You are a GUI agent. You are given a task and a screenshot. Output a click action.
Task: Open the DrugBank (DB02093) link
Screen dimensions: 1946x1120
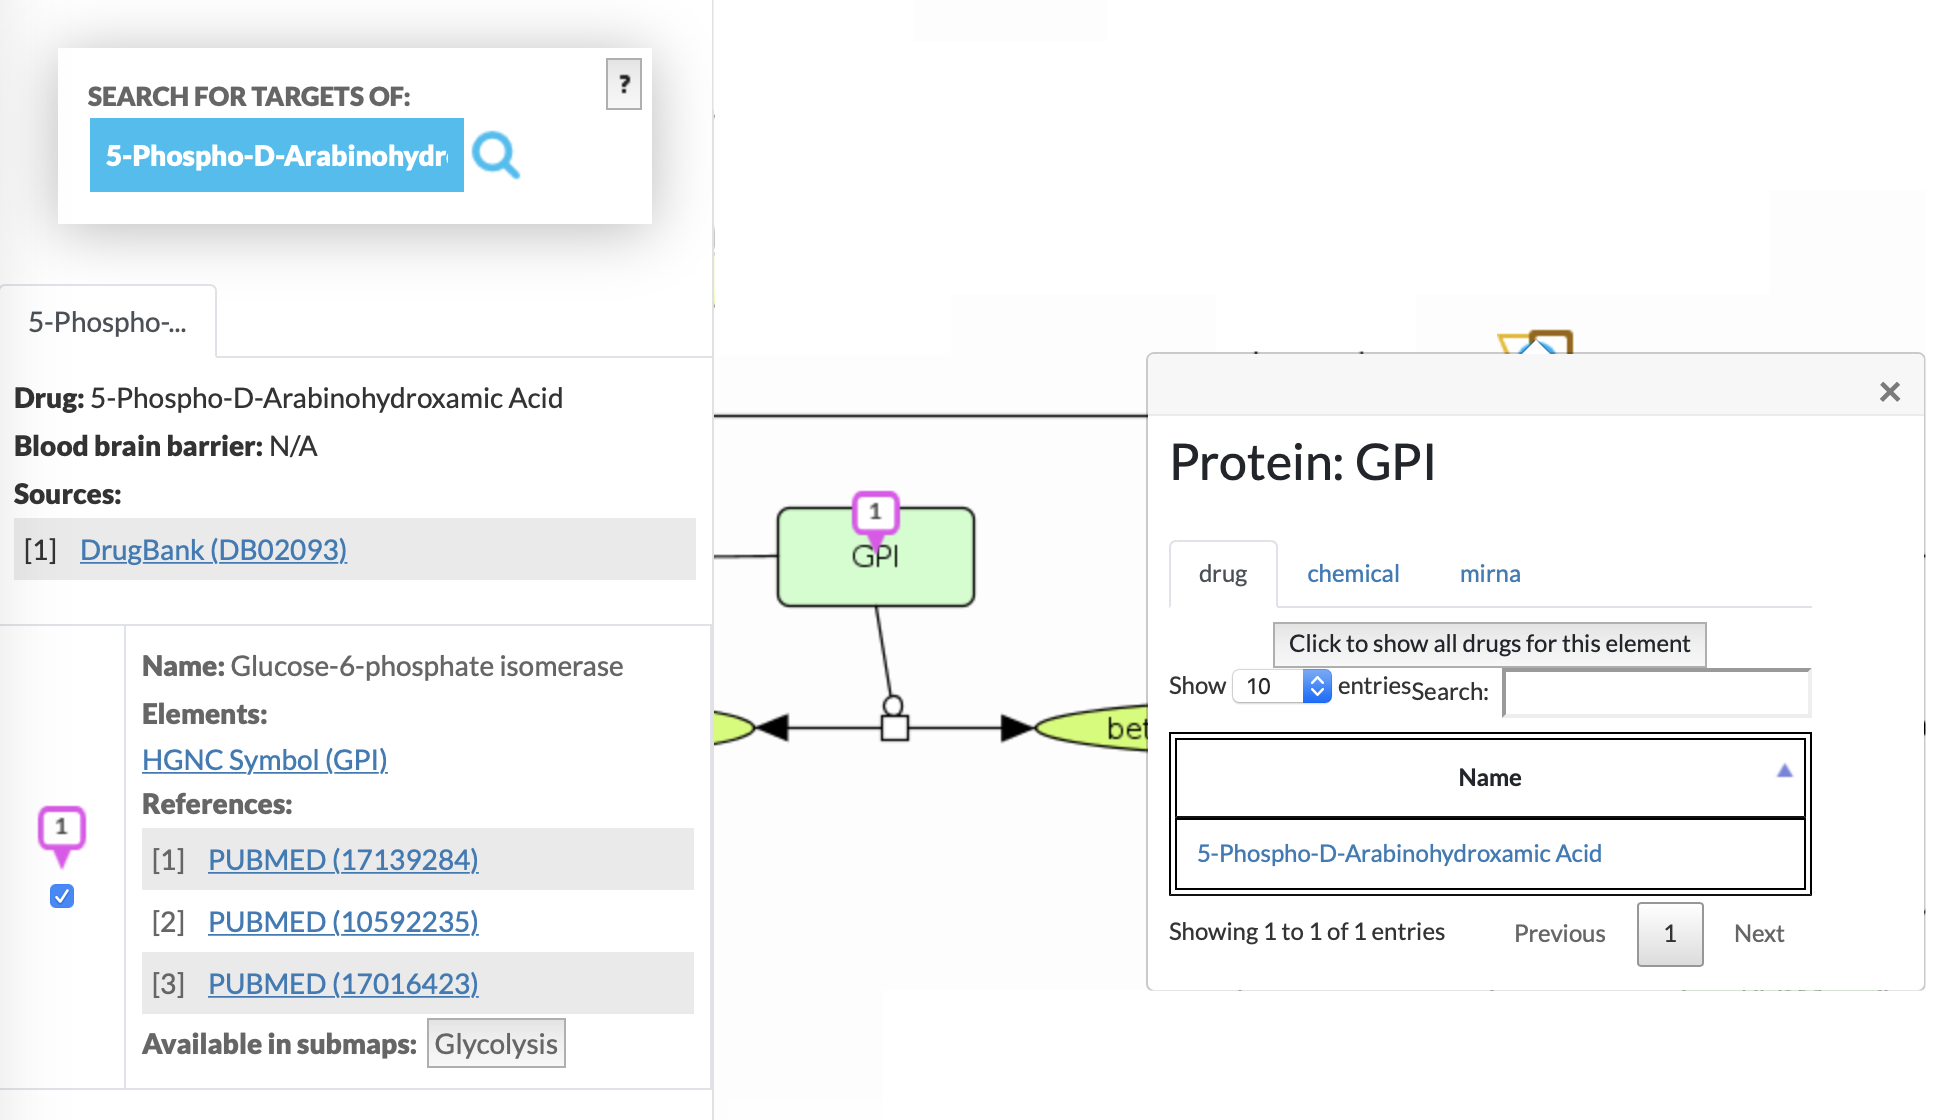pyautogui.click(x=213, y=550)
